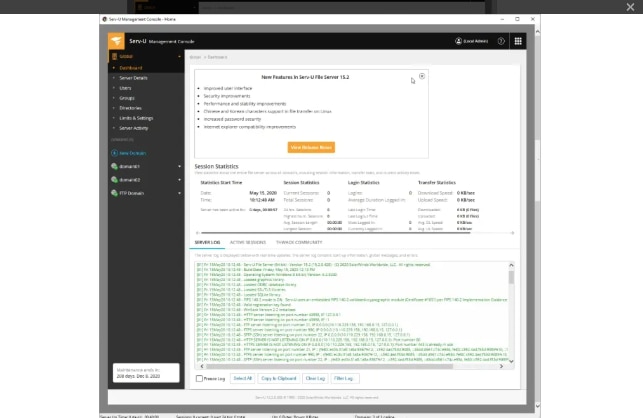The height and width of the screenshot is (418, 643).
Task: Open Users in the sidebar
Action: (x=125, y=88)
